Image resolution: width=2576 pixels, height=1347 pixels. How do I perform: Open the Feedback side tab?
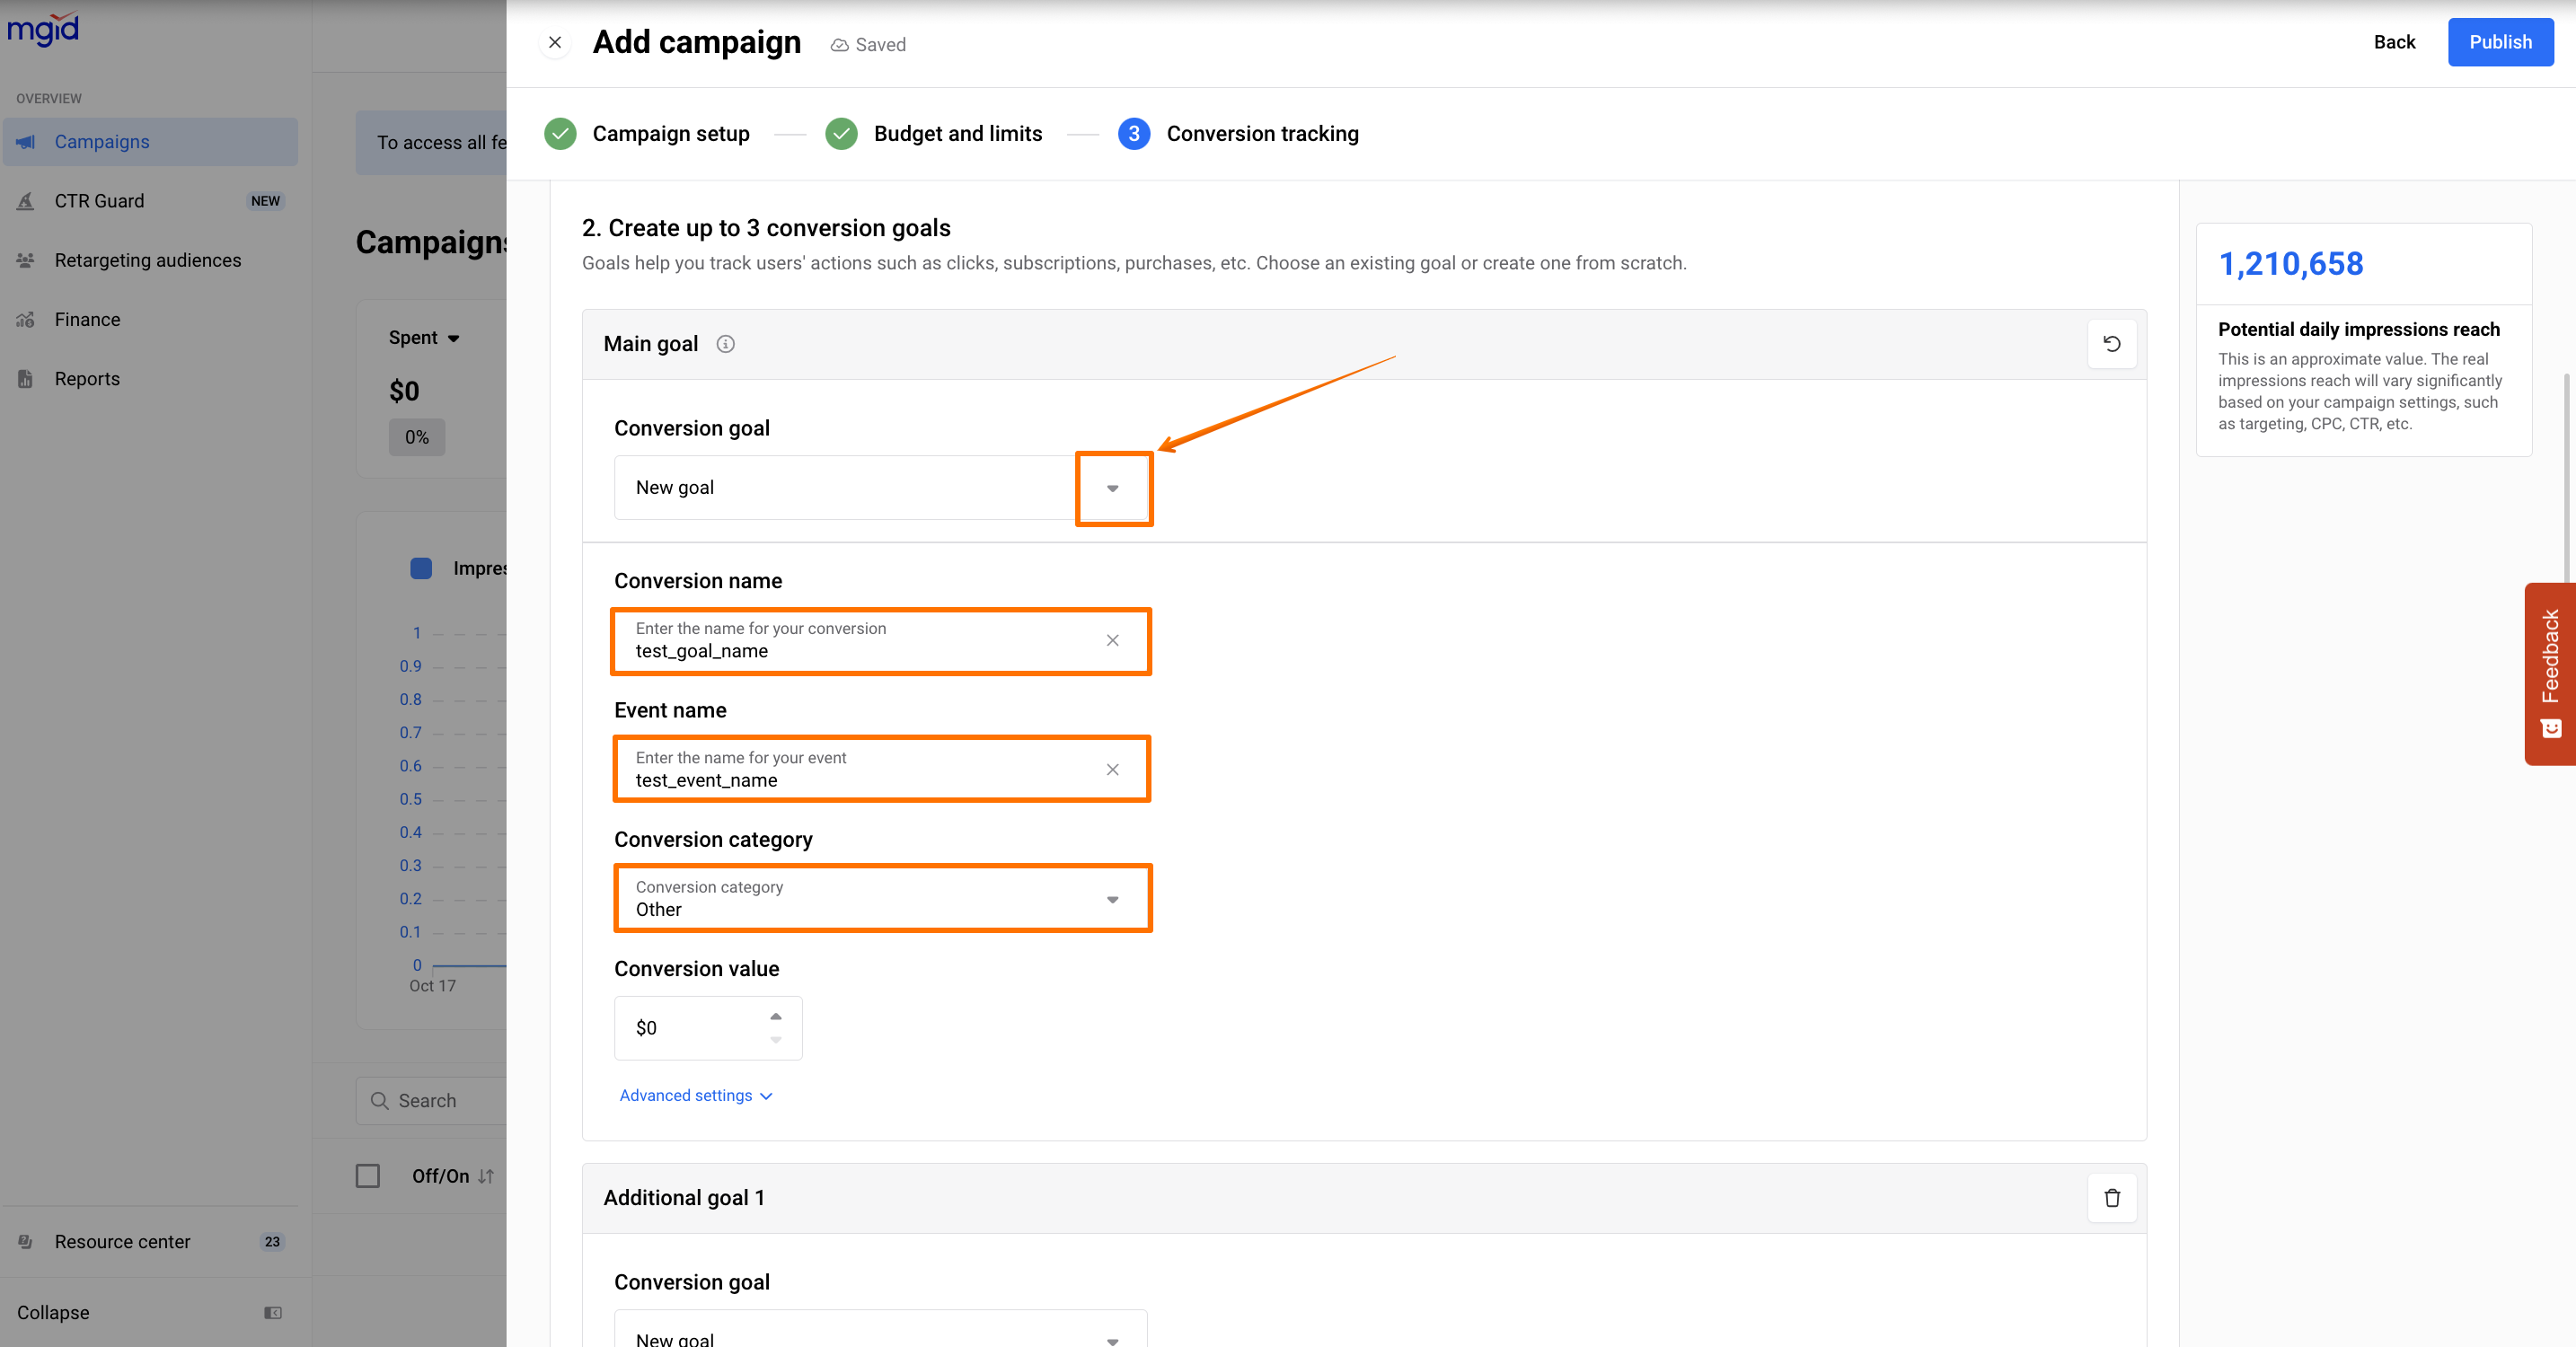click(2550, 673)
